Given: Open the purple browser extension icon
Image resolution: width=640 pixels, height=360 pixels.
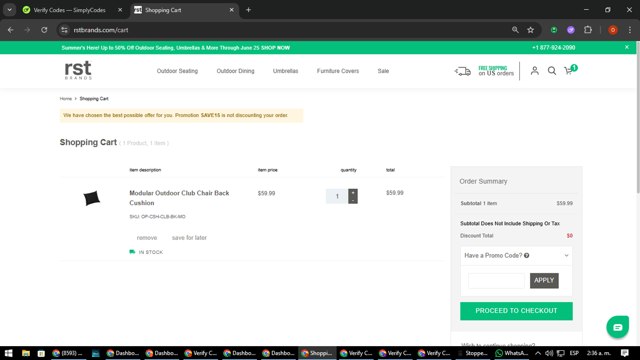Looking at the screenshot, I should [571, 30].
